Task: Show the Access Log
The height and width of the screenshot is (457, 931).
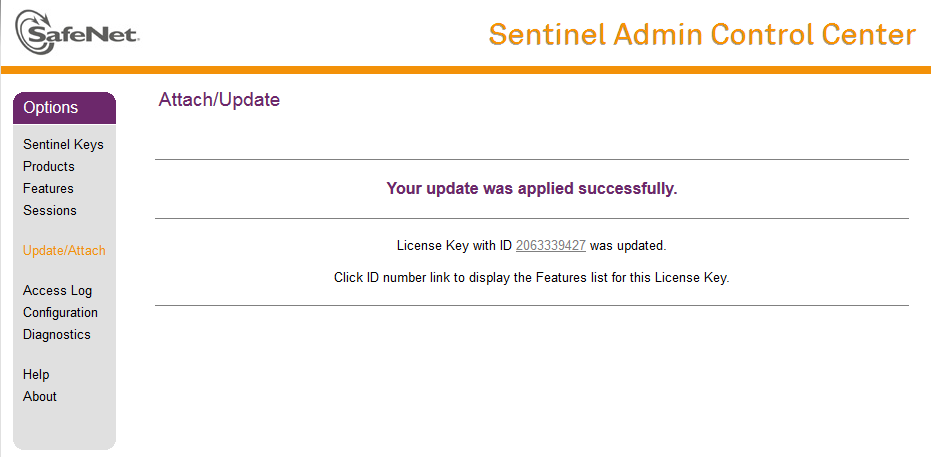Action: (58, 291)
